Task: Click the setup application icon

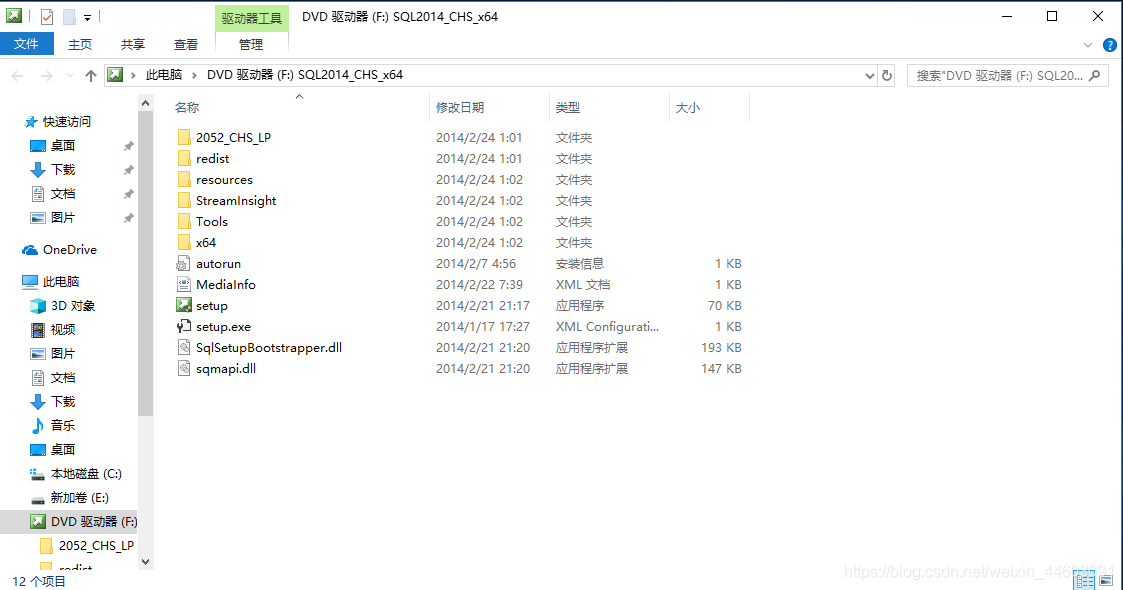Action: (x=184, y=305)
